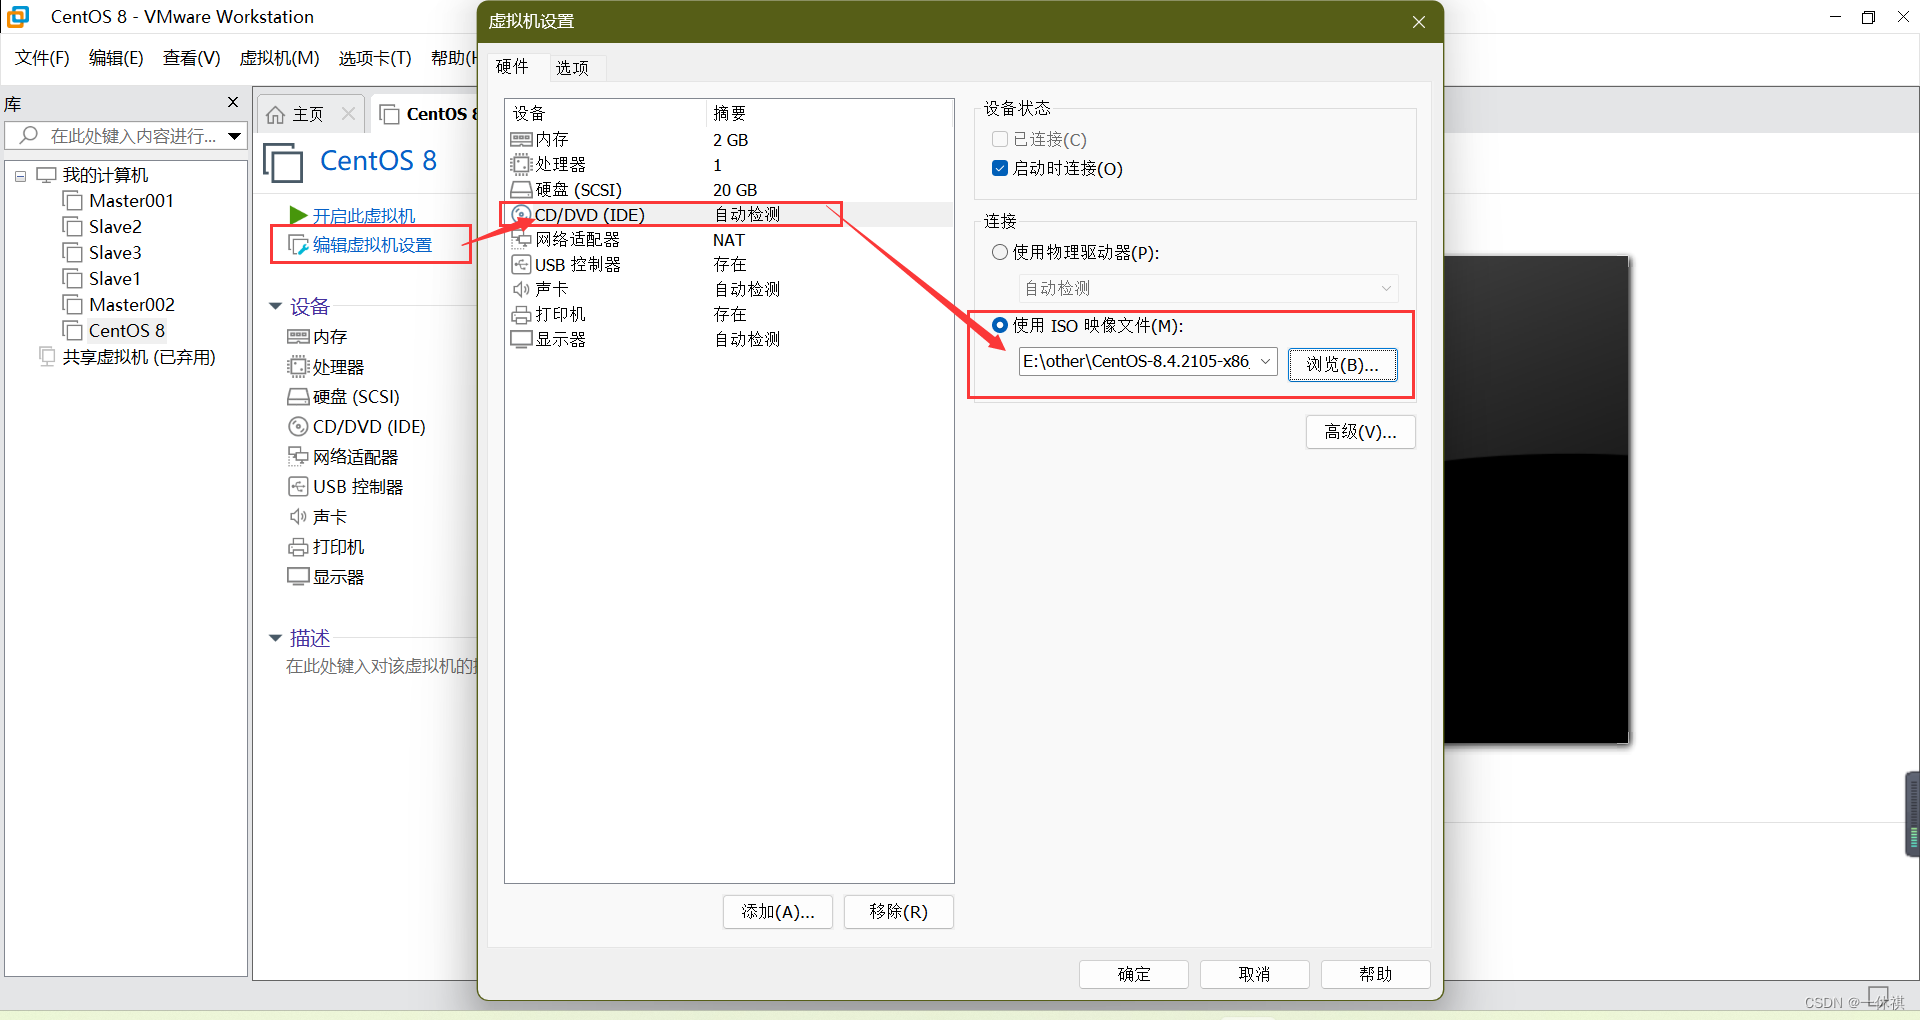Click the processor icon in the dialog device list
The image size is (1920, 1020).
[521, 164]
